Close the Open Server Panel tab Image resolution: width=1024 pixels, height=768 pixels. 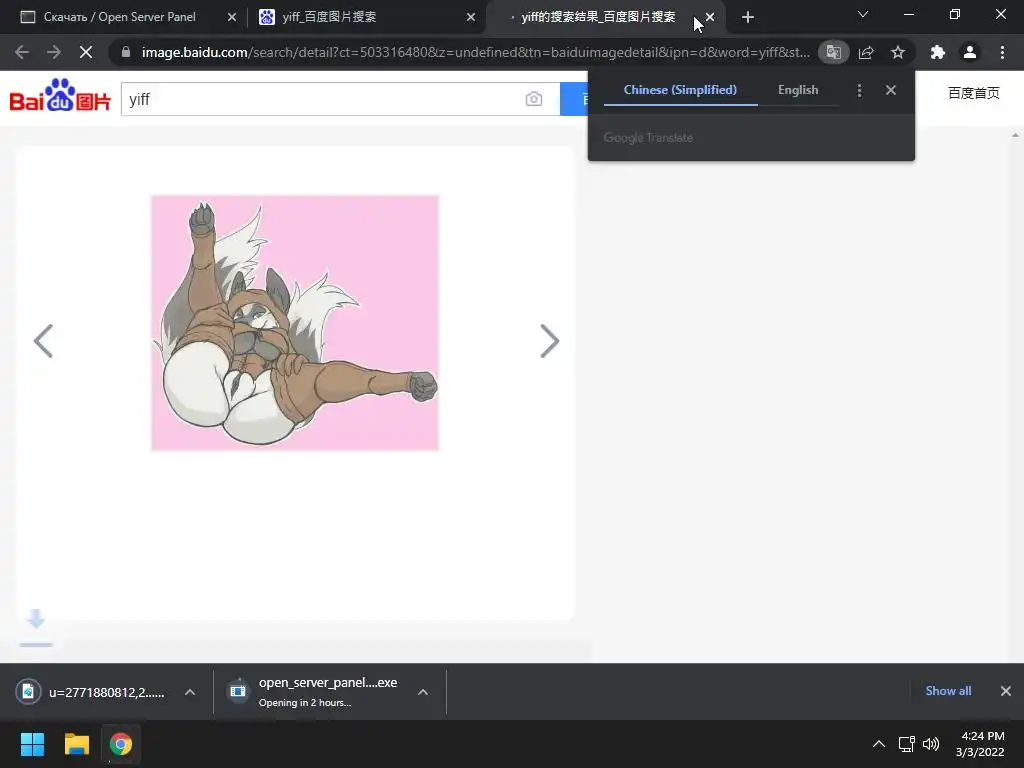point(232,17)
